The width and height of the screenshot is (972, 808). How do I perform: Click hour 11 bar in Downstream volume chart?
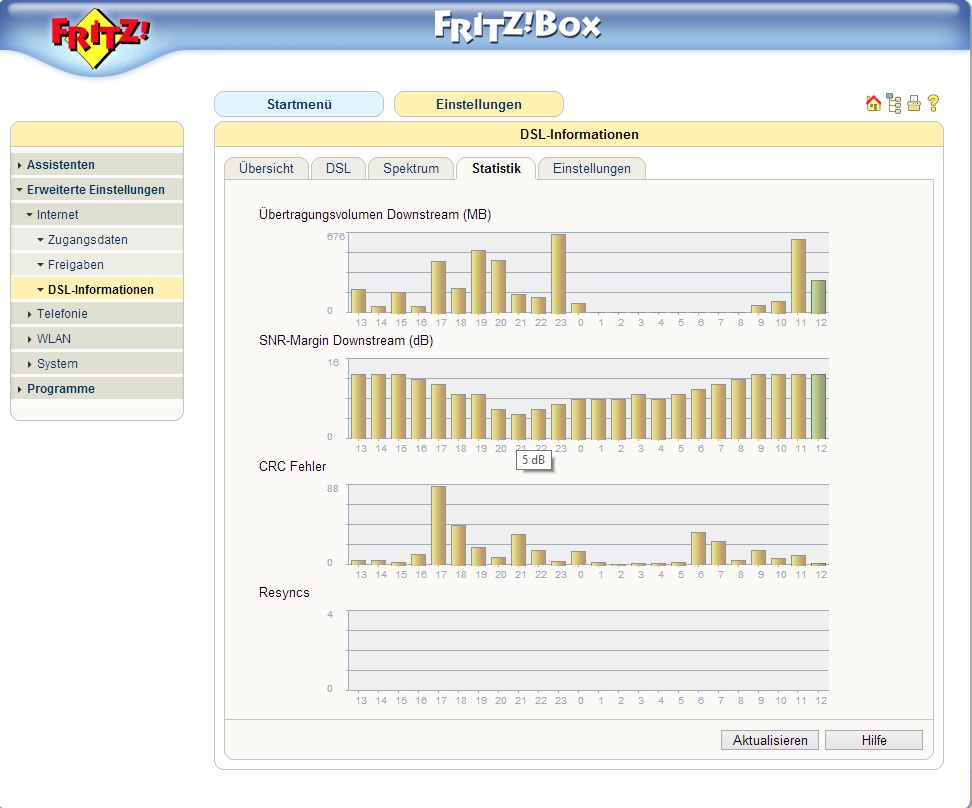coord(798,276)
